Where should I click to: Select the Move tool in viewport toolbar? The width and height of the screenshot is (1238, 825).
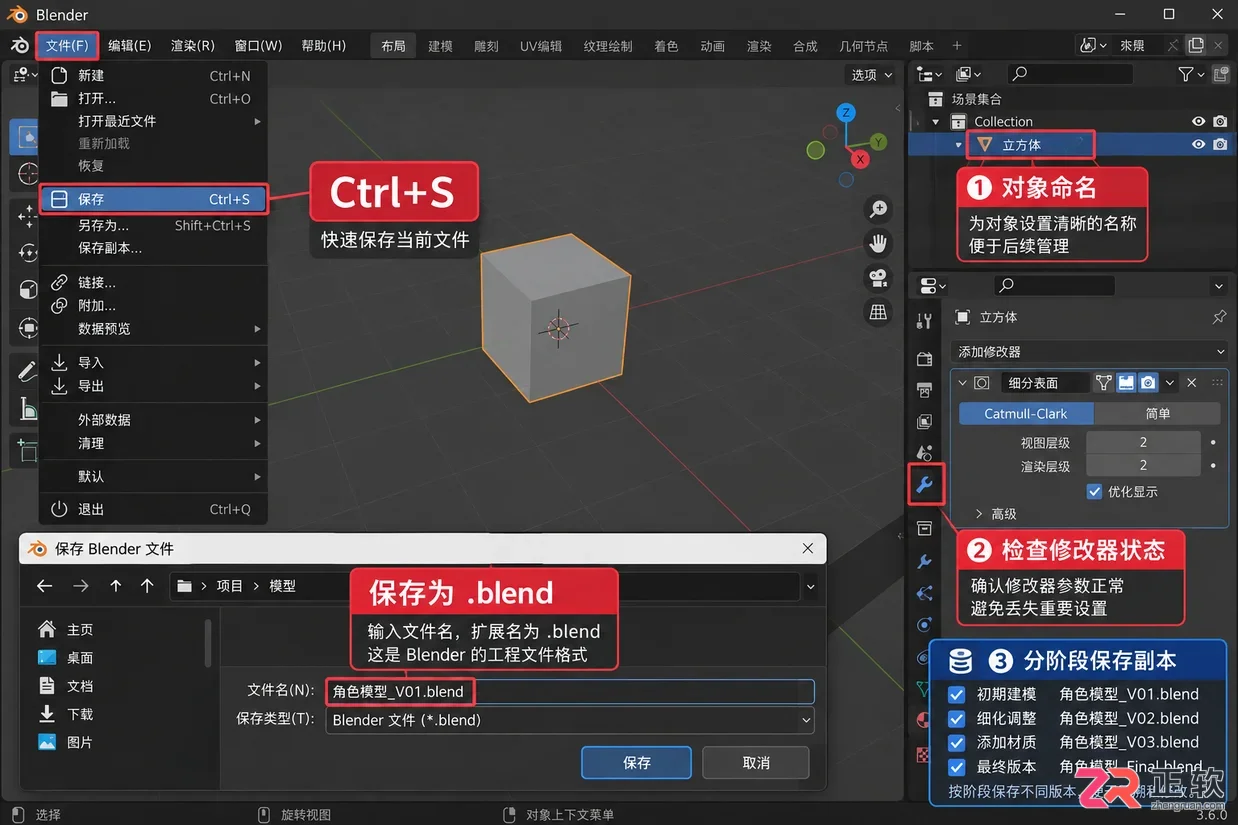pyautogui.click(x=27, y=216)
